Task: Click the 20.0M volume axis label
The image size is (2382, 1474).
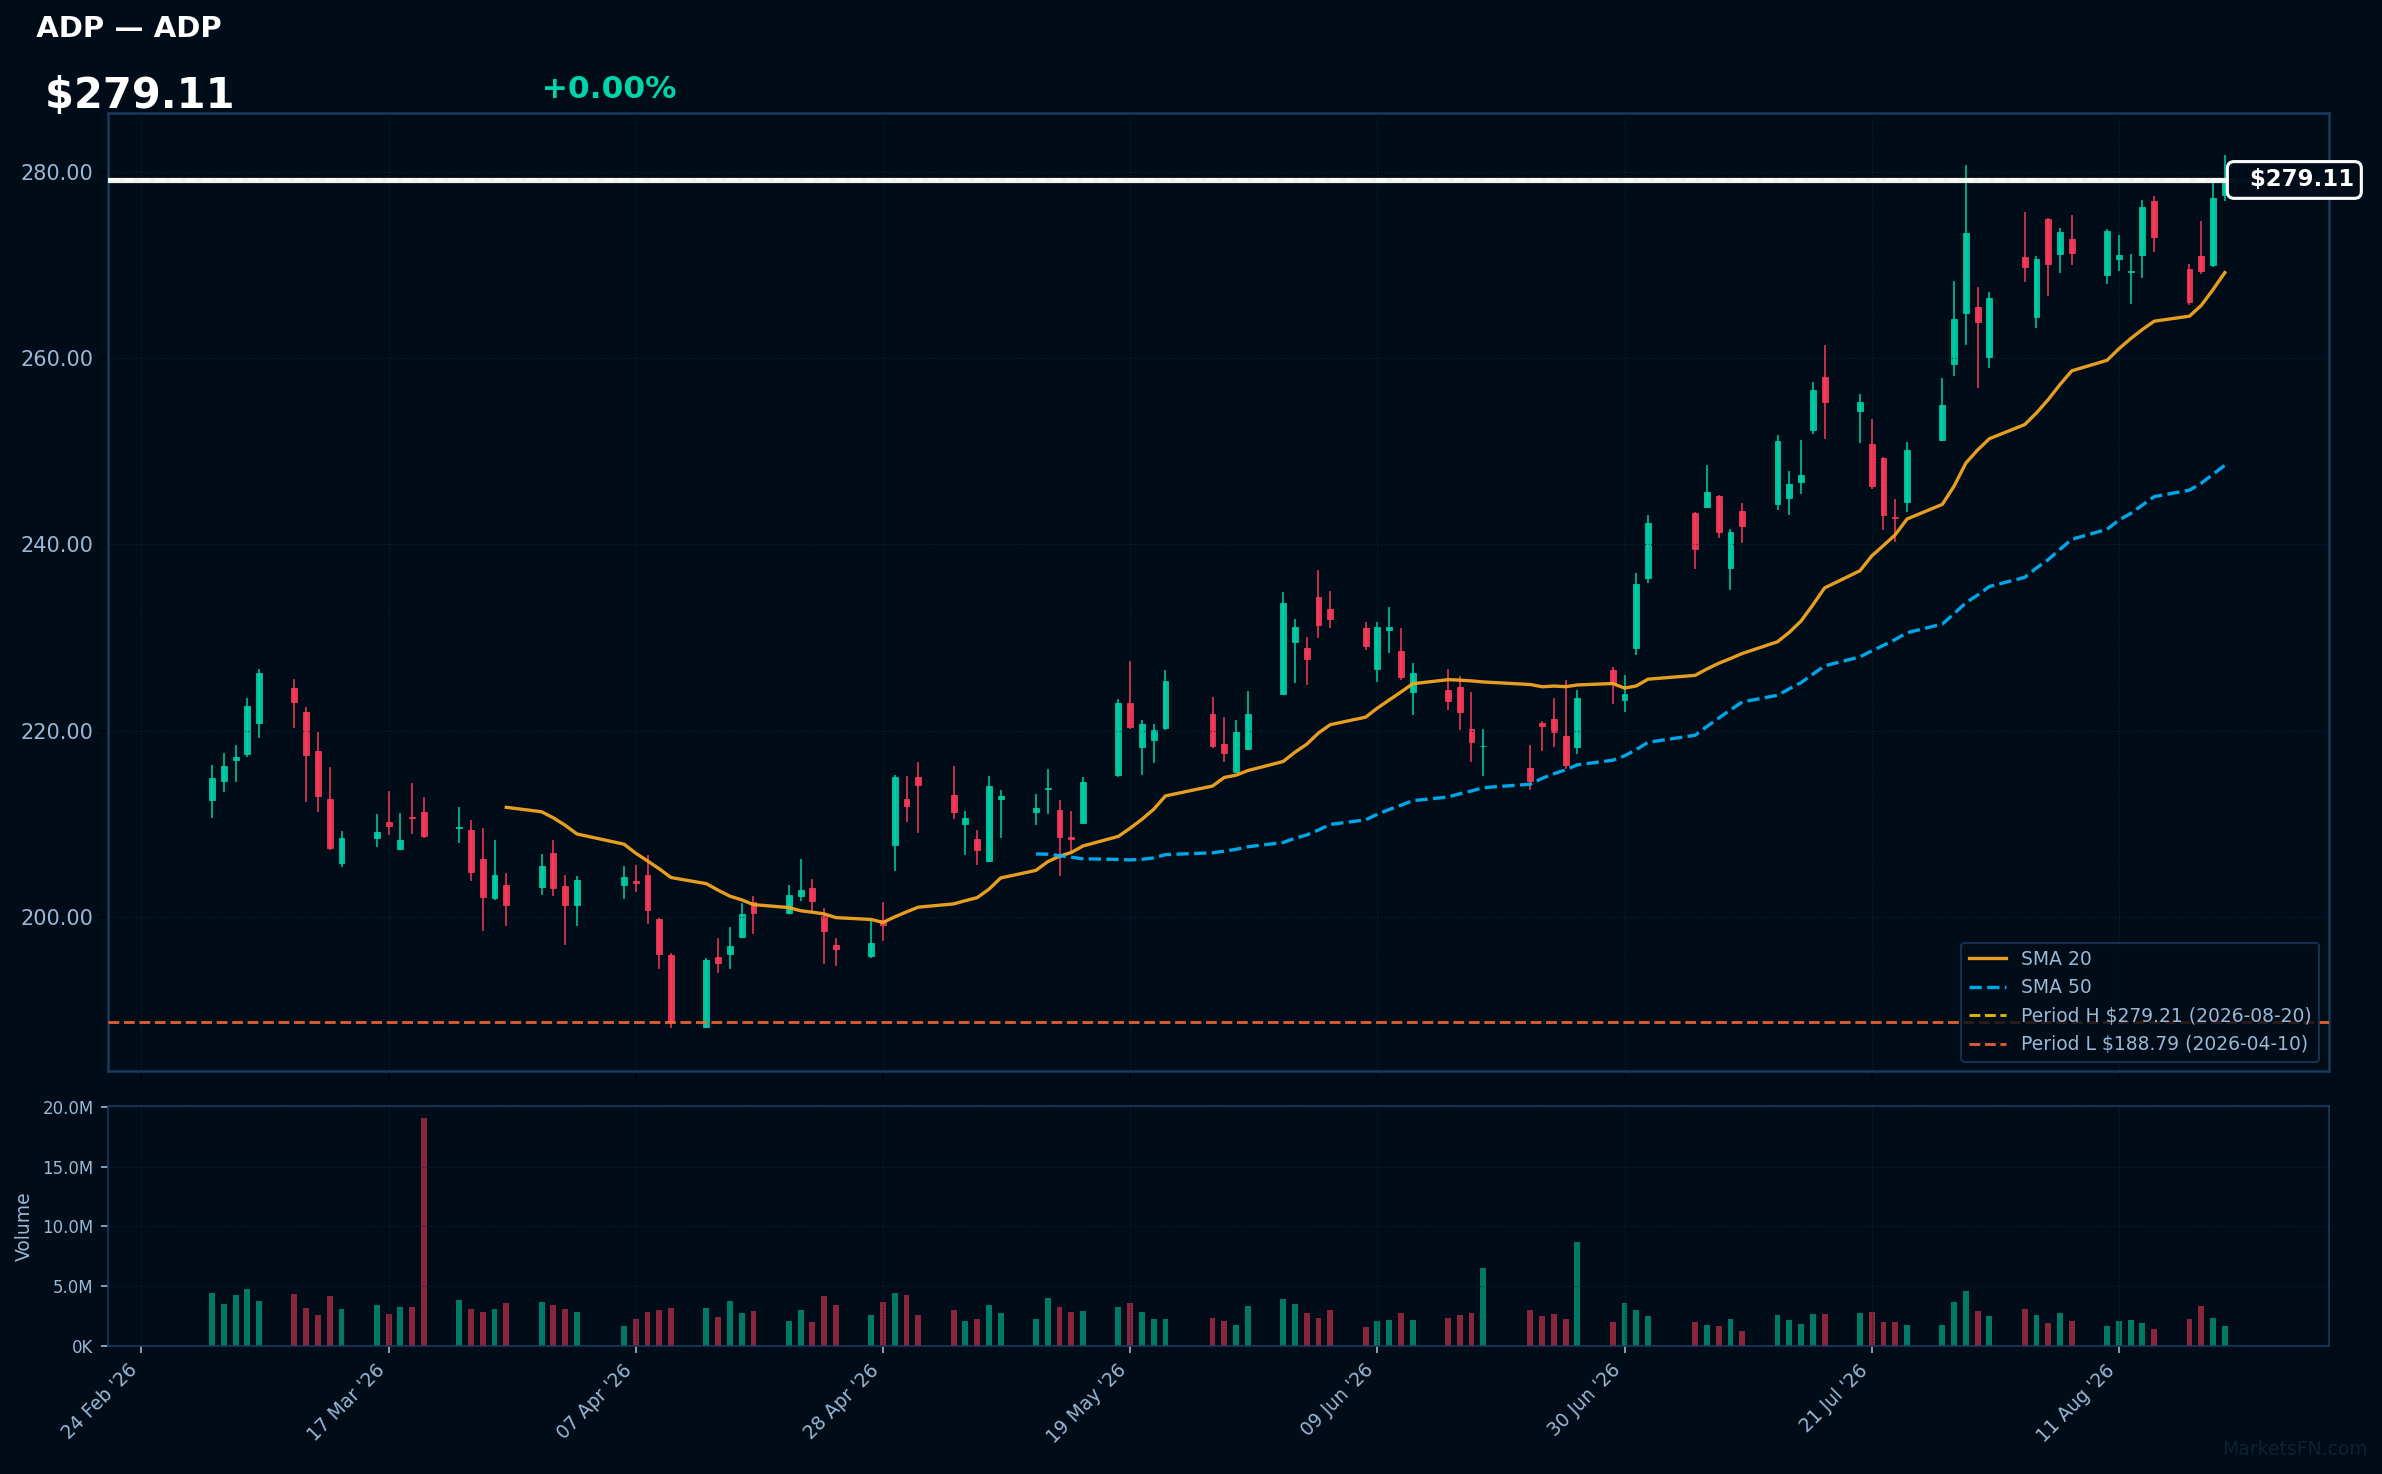Action: point(68,1108)
